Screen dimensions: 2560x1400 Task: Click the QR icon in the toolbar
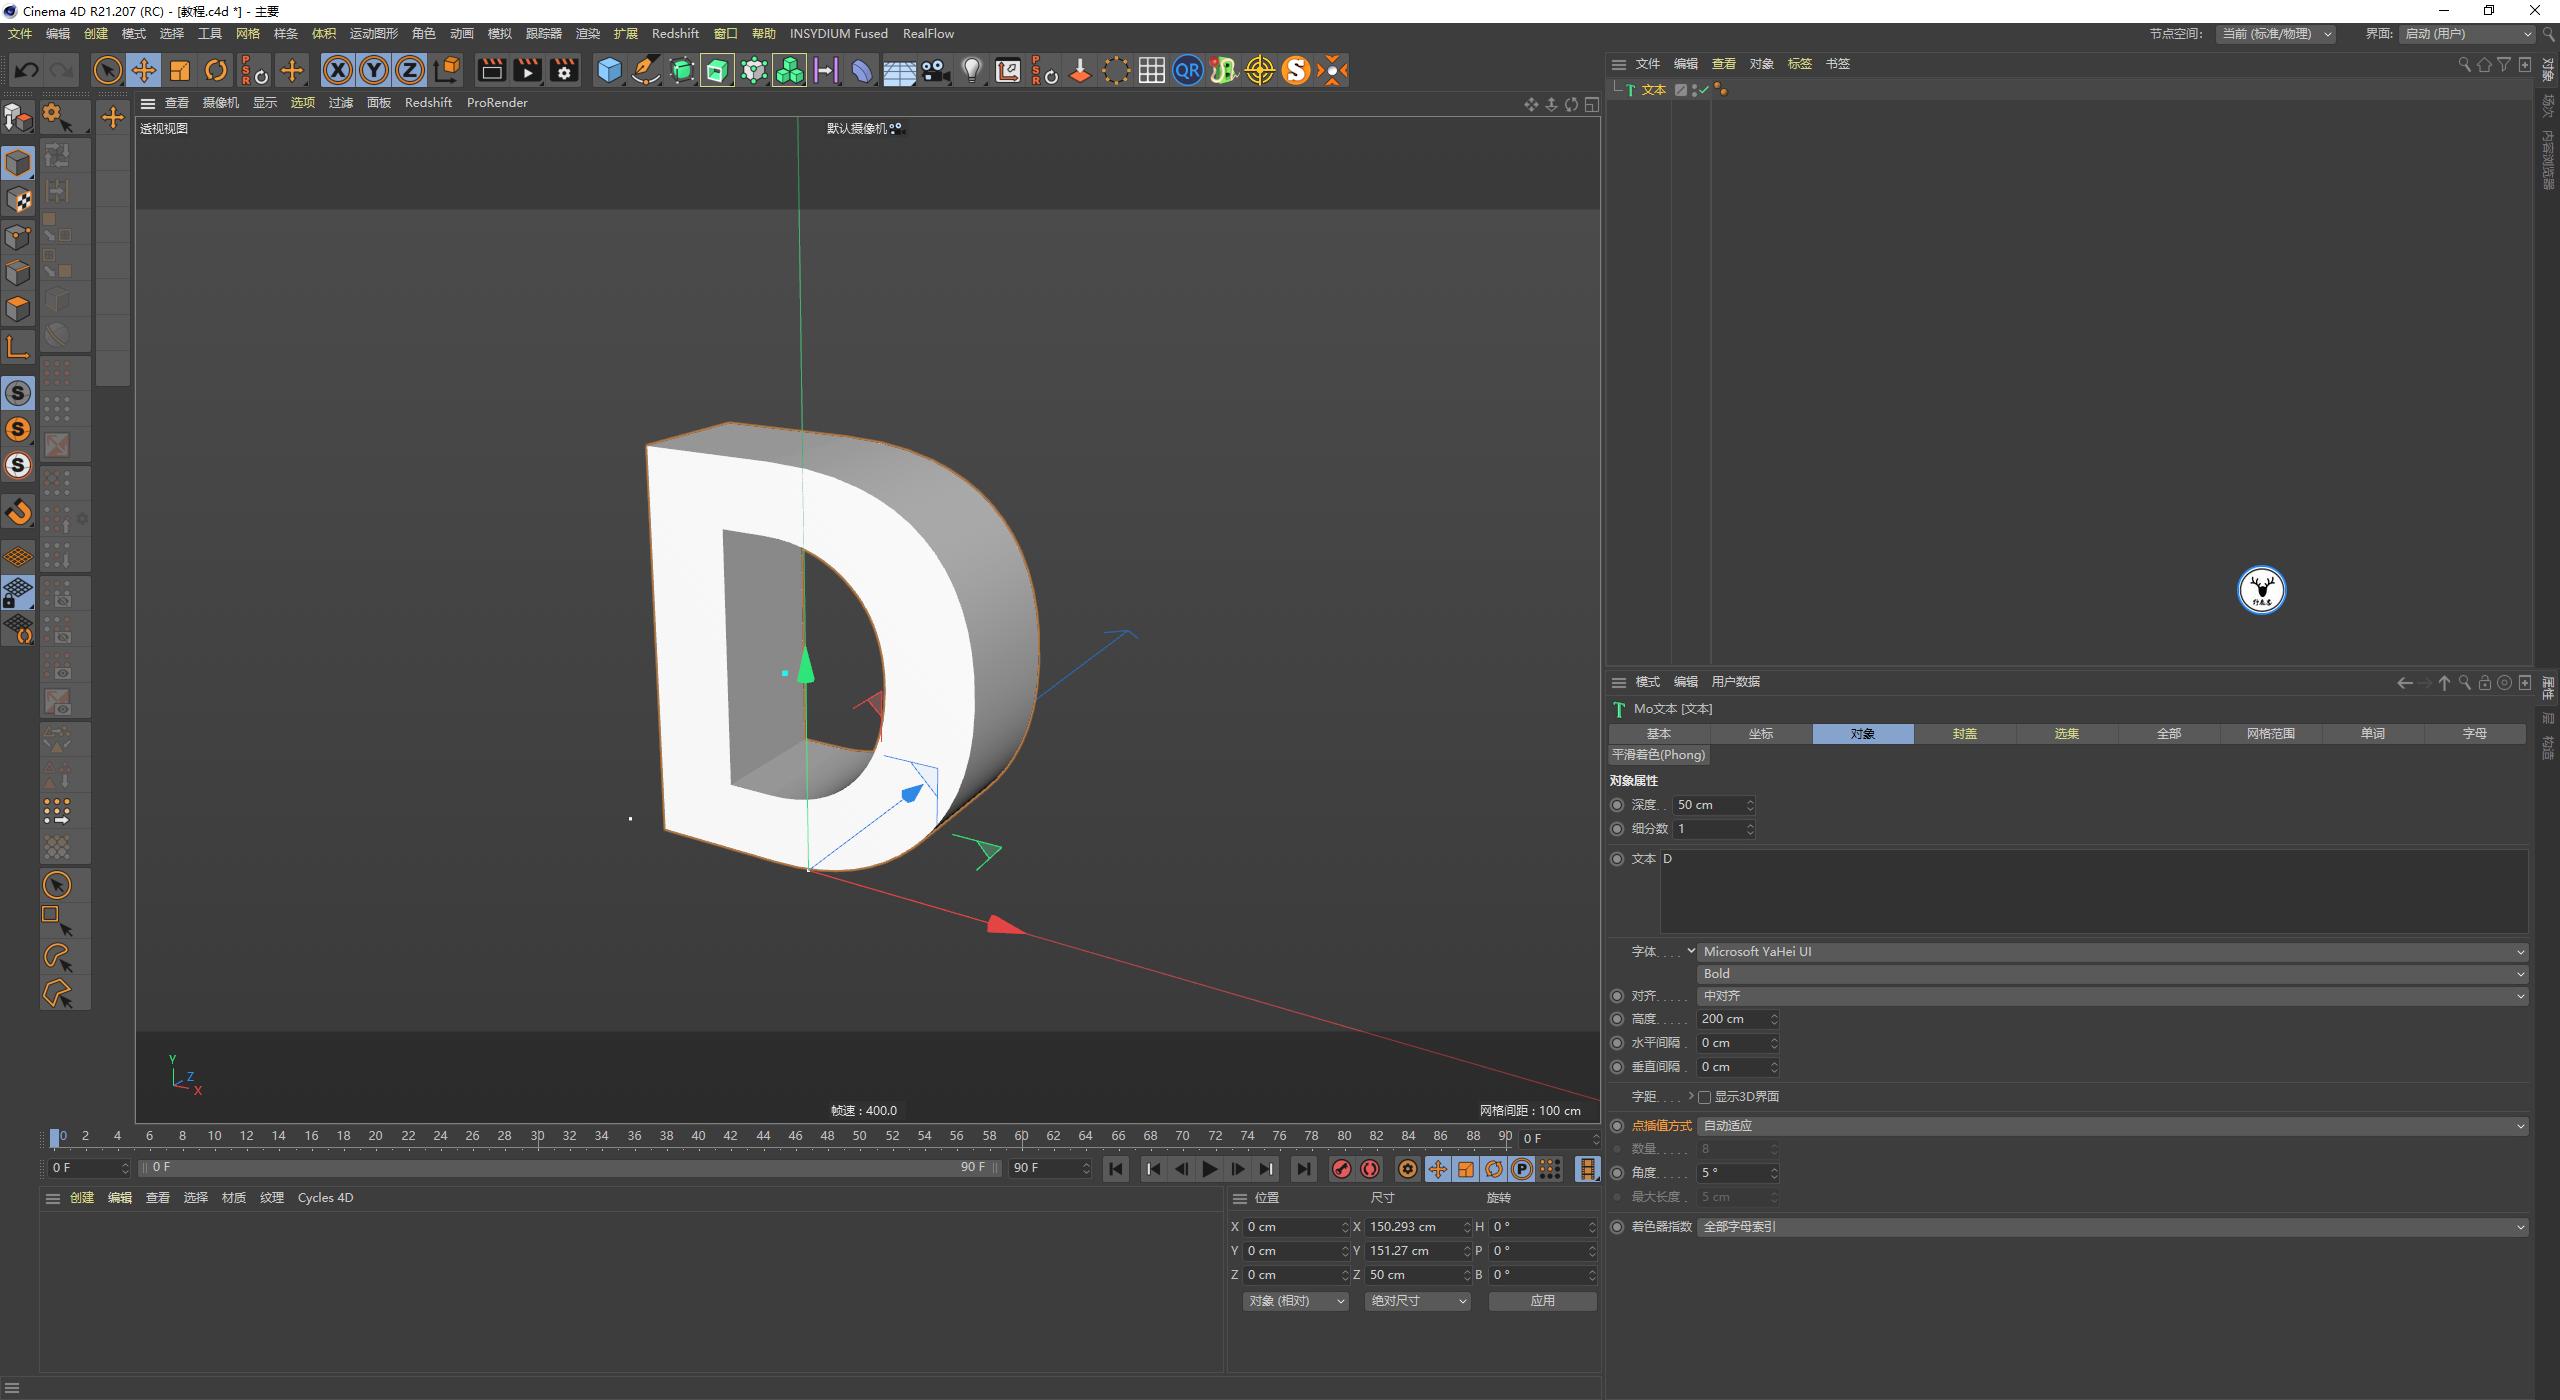pyautogui.click(x=1188, y=70)
